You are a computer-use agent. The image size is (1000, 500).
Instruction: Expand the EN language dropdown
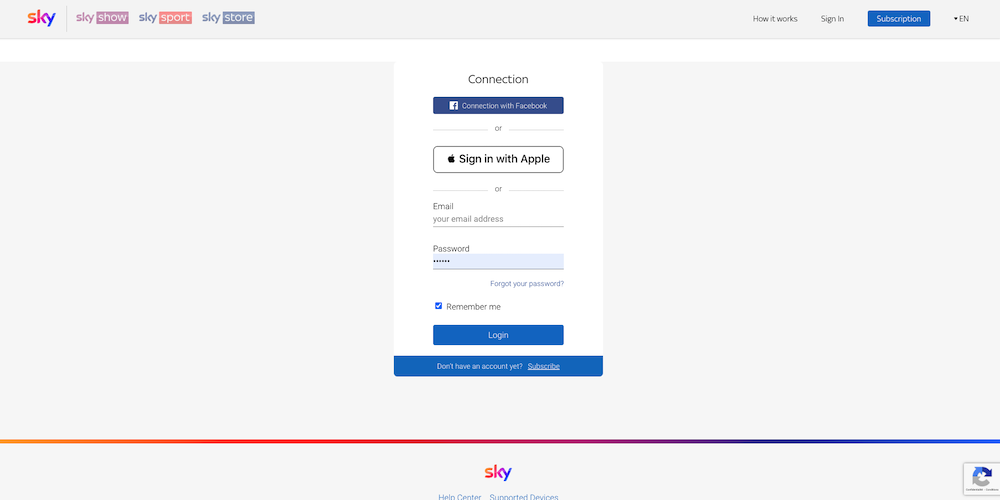pyautogui.click(x=961, y=18)
